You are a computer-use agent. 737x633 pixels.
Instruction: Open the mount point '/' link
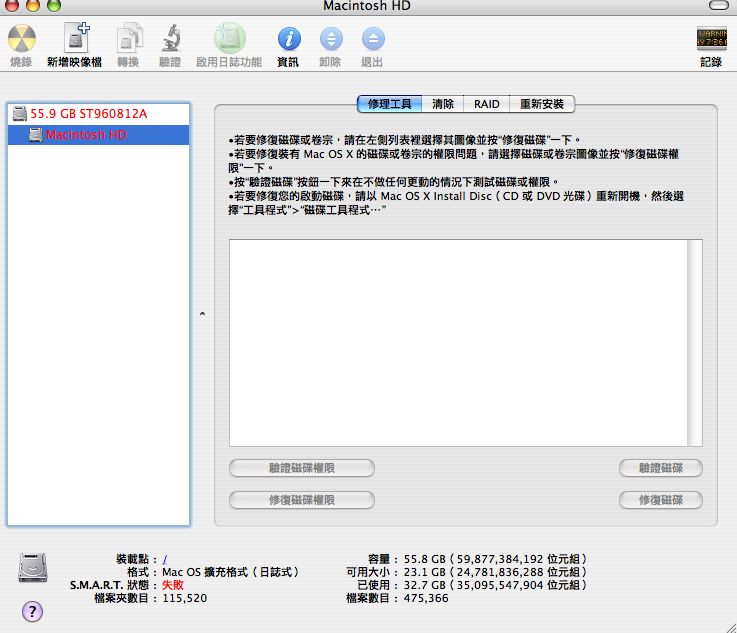coord(165,559)
